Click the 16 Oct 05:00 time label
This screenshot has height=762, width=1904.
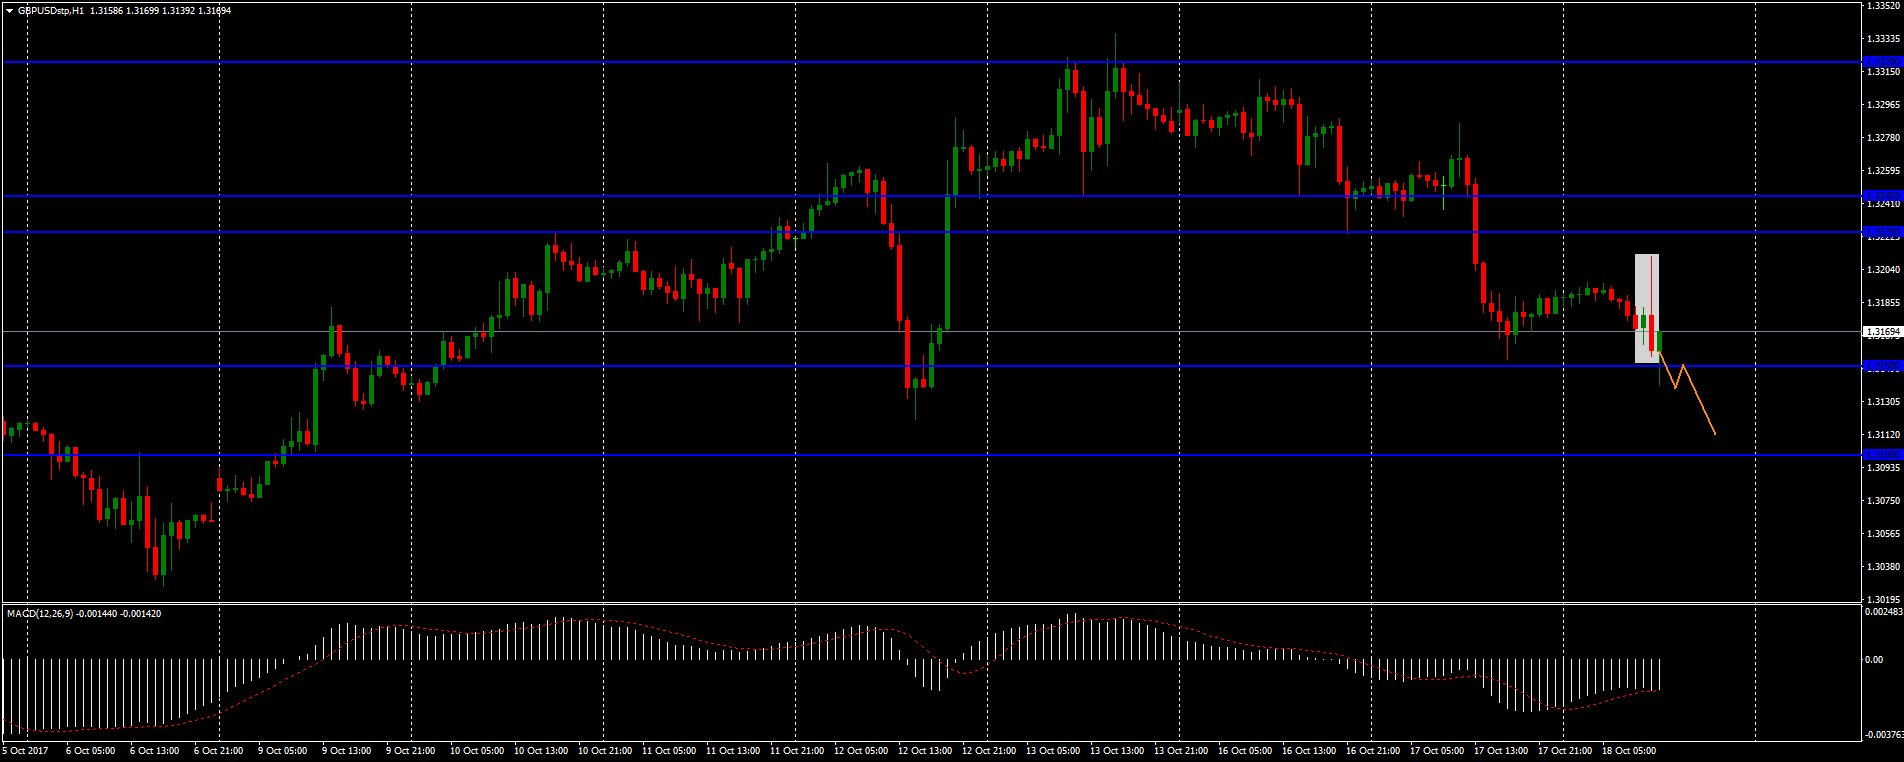tap(1245, 750)
